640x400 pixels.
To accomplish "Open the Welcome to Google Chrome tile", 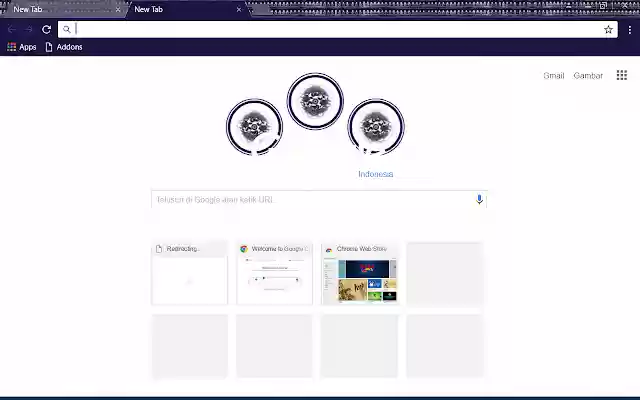I will click(274, 273).
